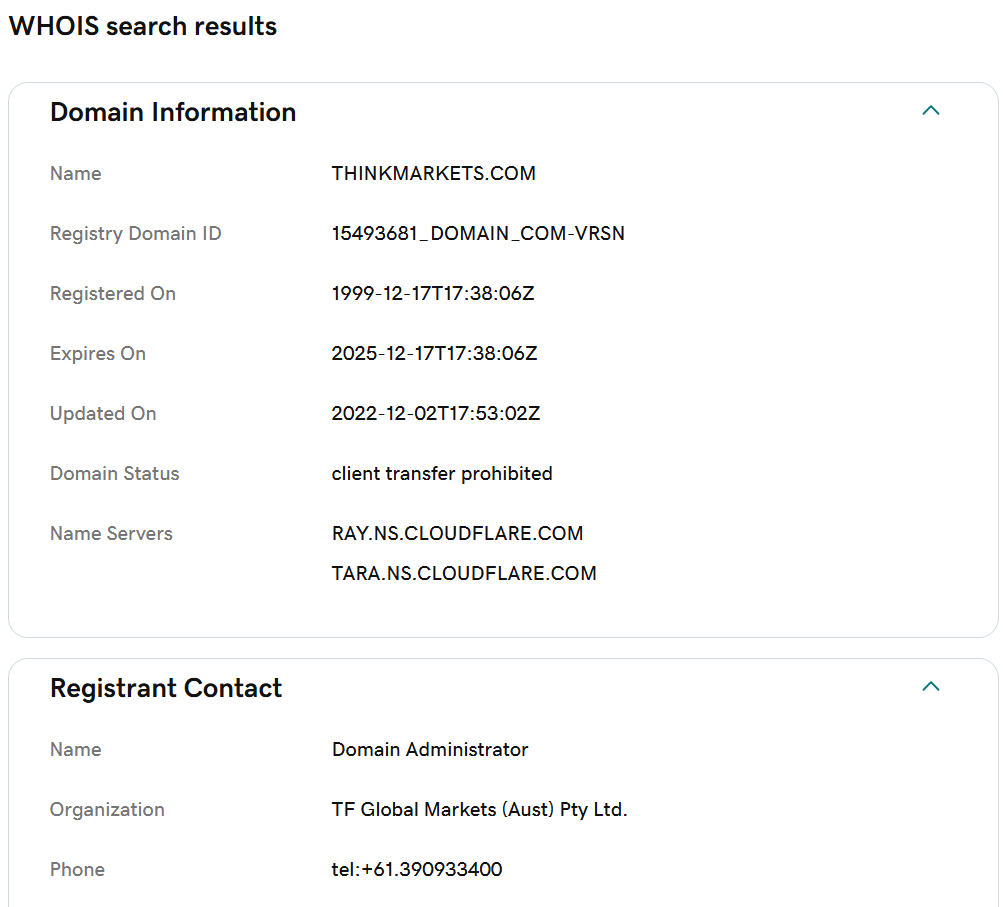Viewport: 1003px width, 907px height.
Task: Click the Name Servers label
Action: pyautogui.click(x=111, y=533)
